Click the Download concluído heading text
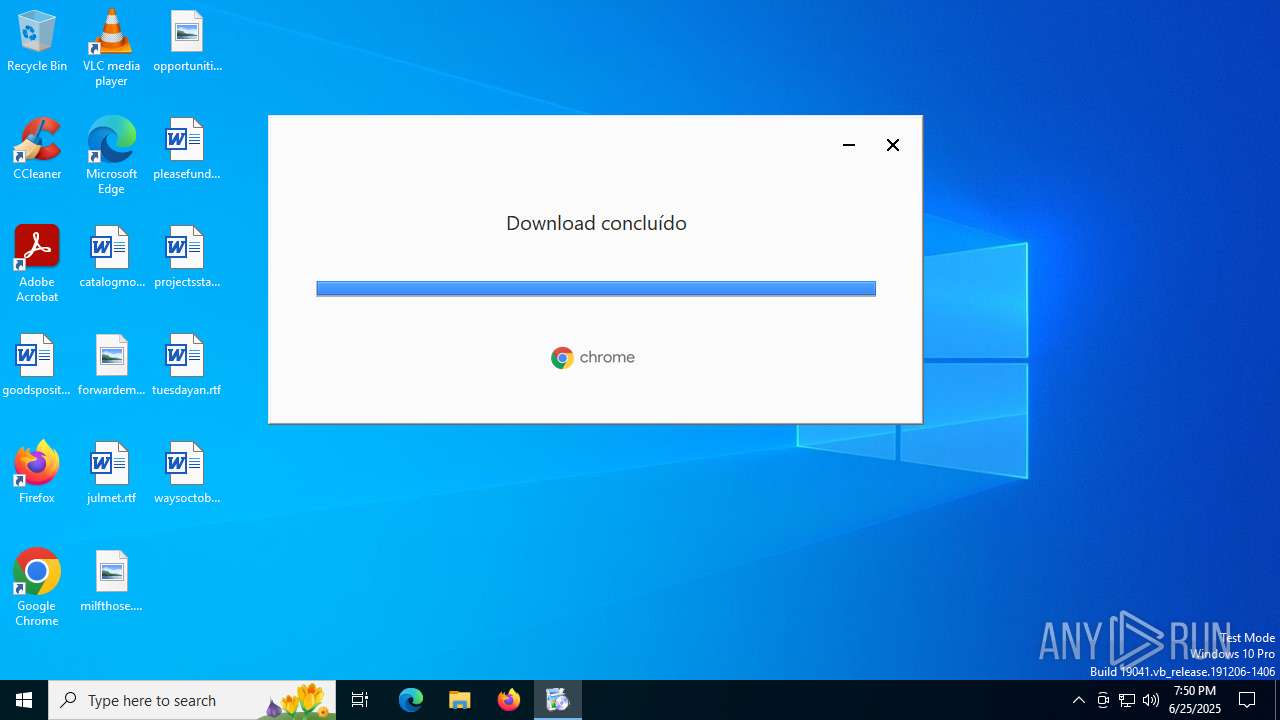This screenshot has width=1280, height=720. 596,223
